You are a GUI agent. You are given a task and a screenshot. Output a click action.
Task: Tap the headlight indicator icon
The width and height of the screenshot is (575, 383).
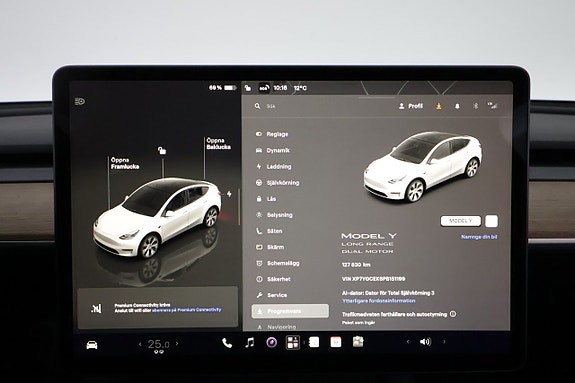click(x=80, y=101)
